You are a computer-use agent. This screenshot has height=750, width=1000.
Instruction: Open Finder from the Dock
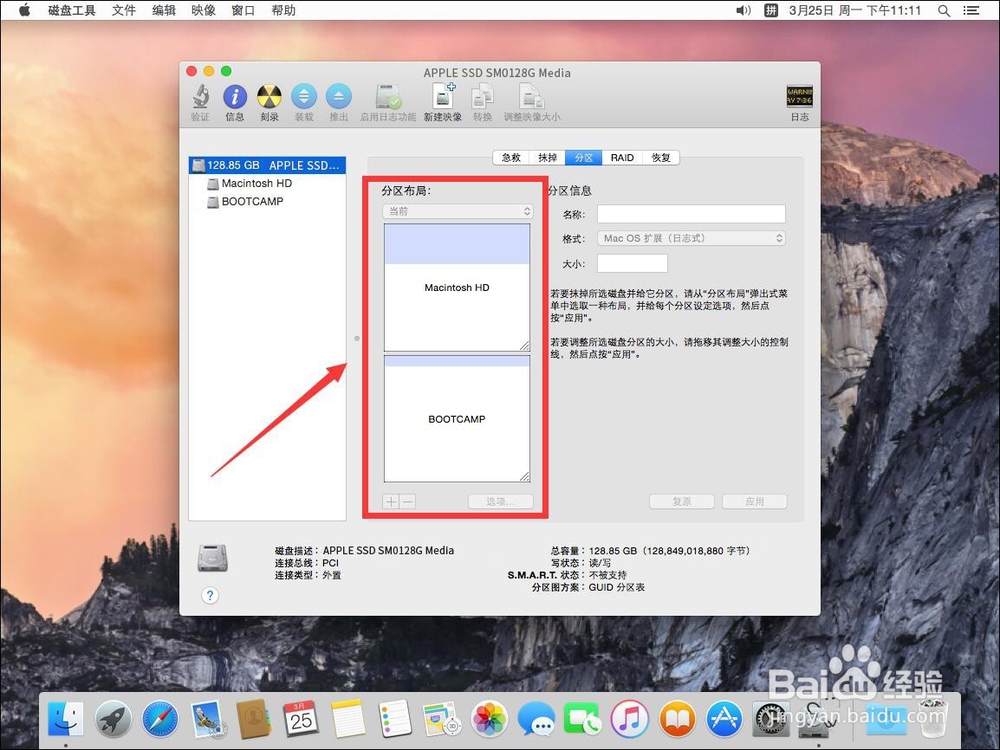coord(66,719)
